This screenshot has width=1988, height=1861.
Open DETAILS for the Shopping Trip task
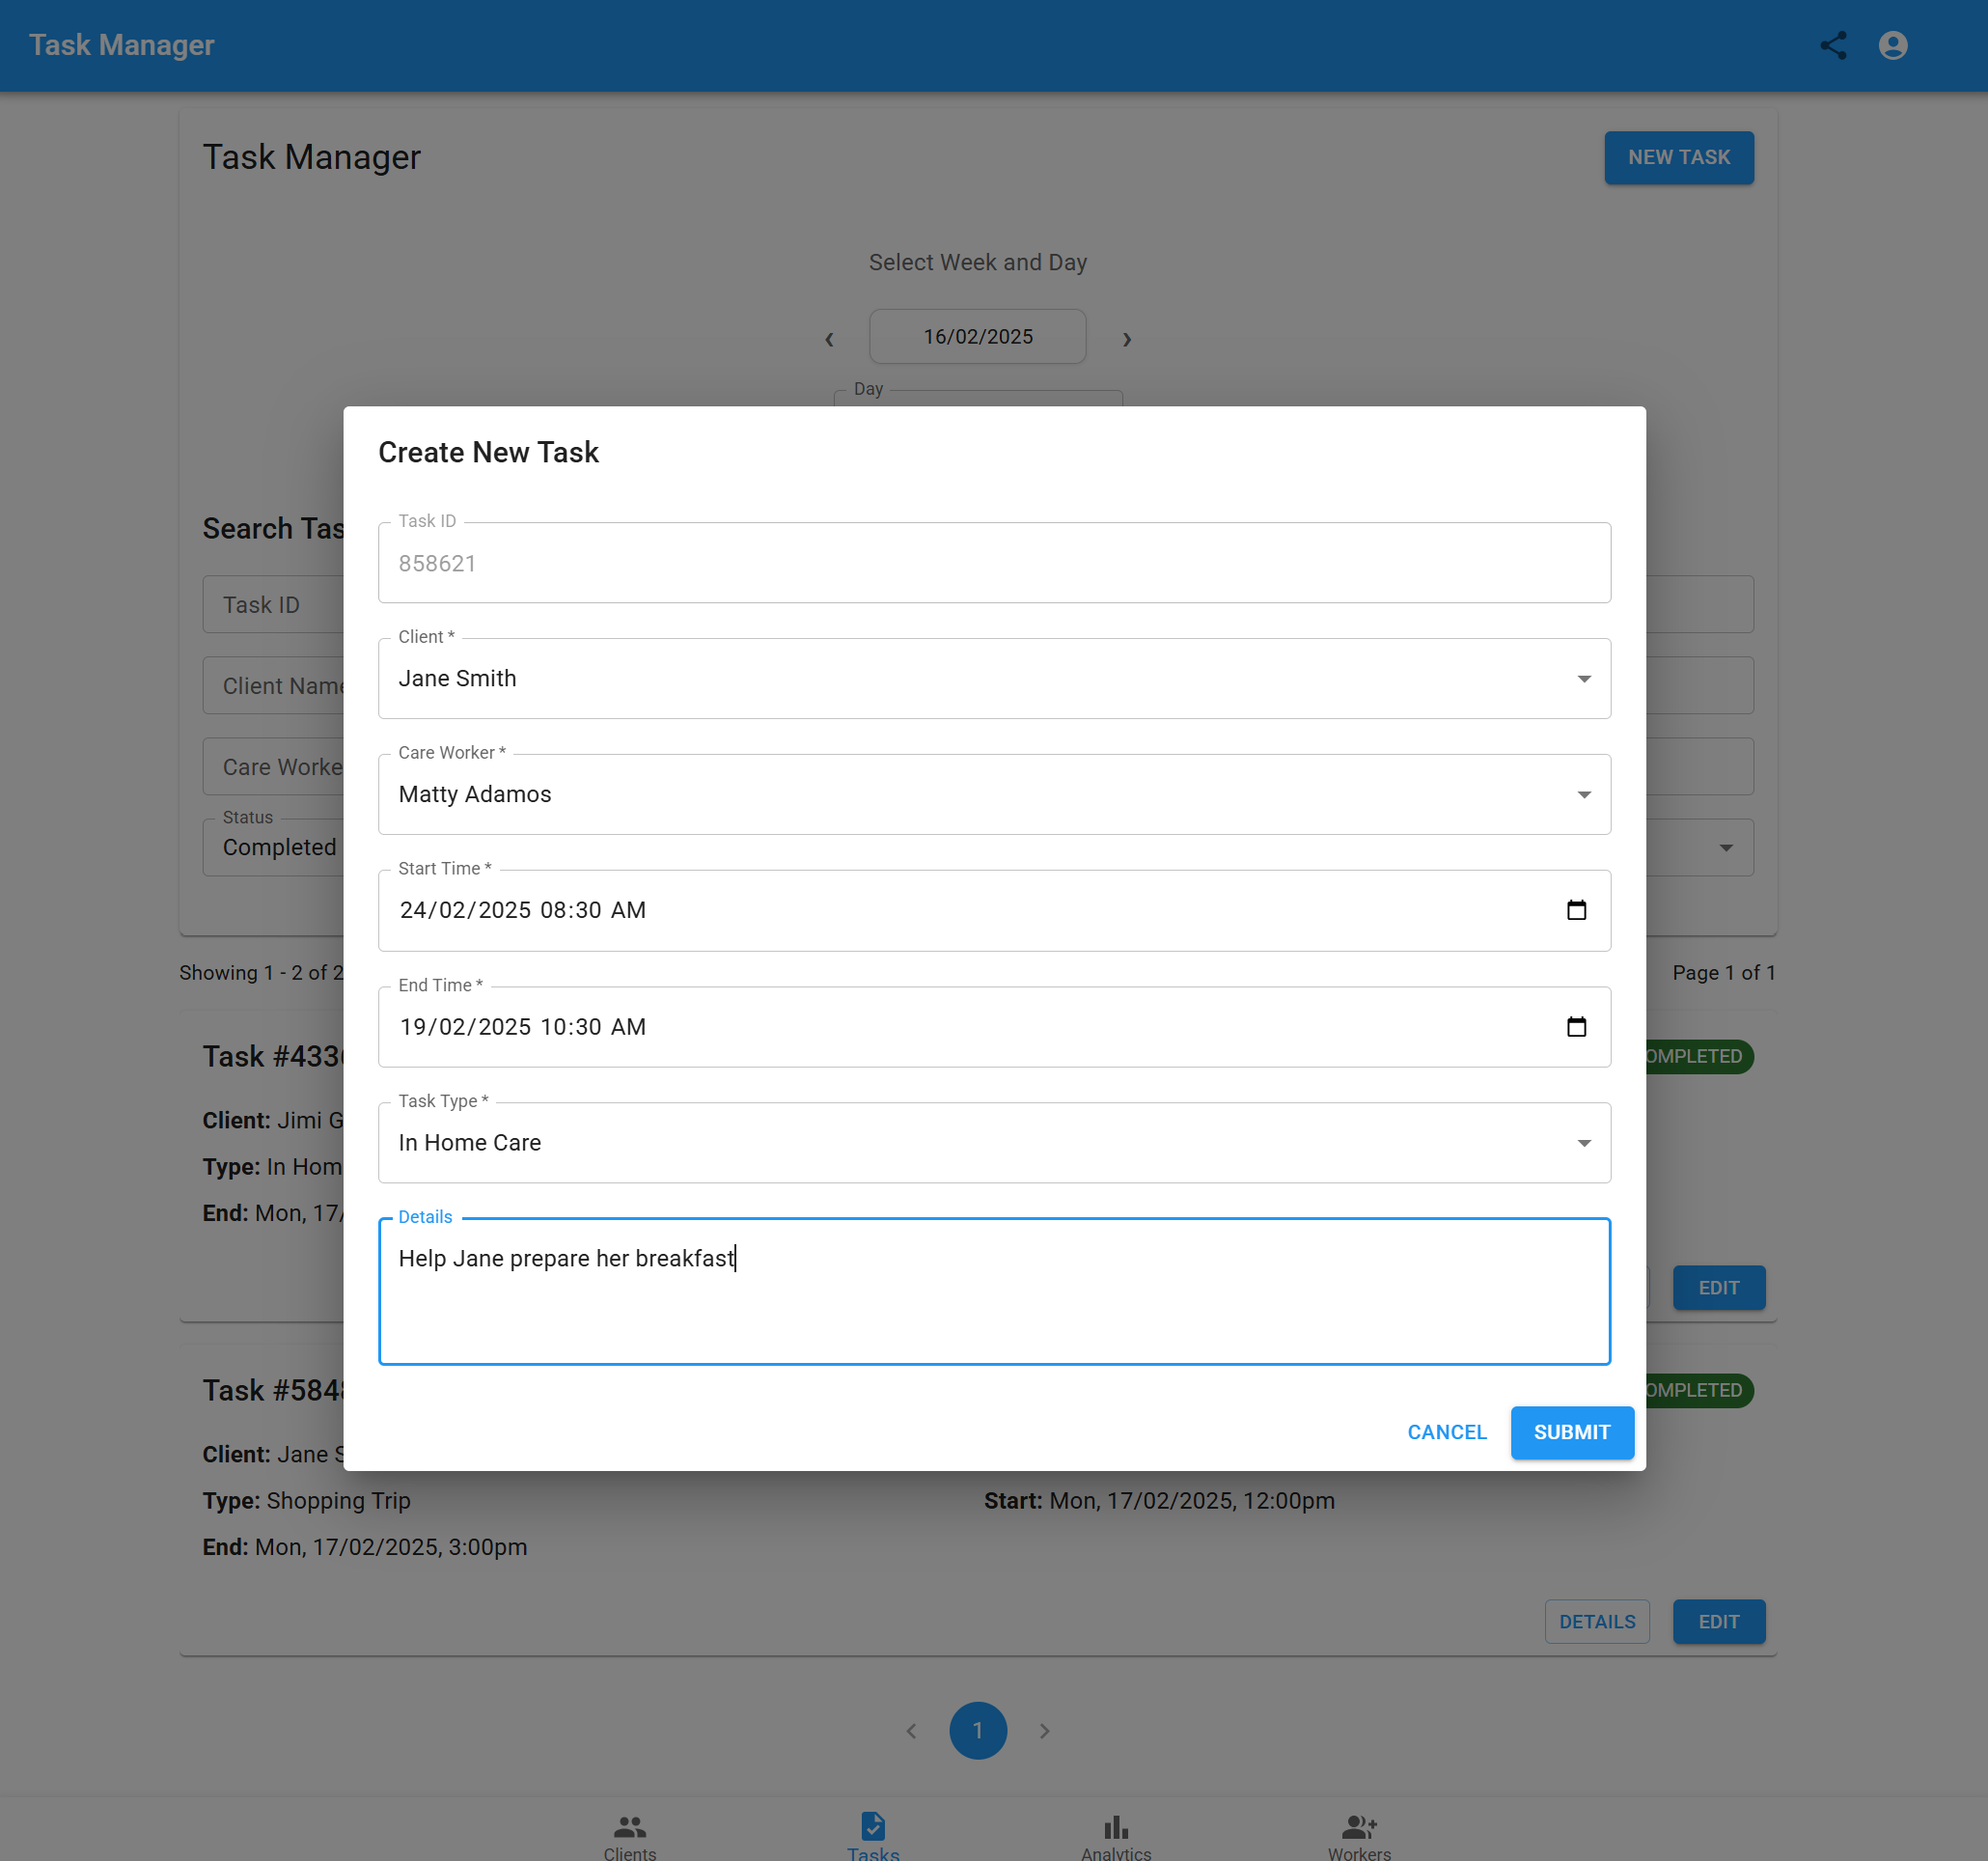tap(1597, 1622)
